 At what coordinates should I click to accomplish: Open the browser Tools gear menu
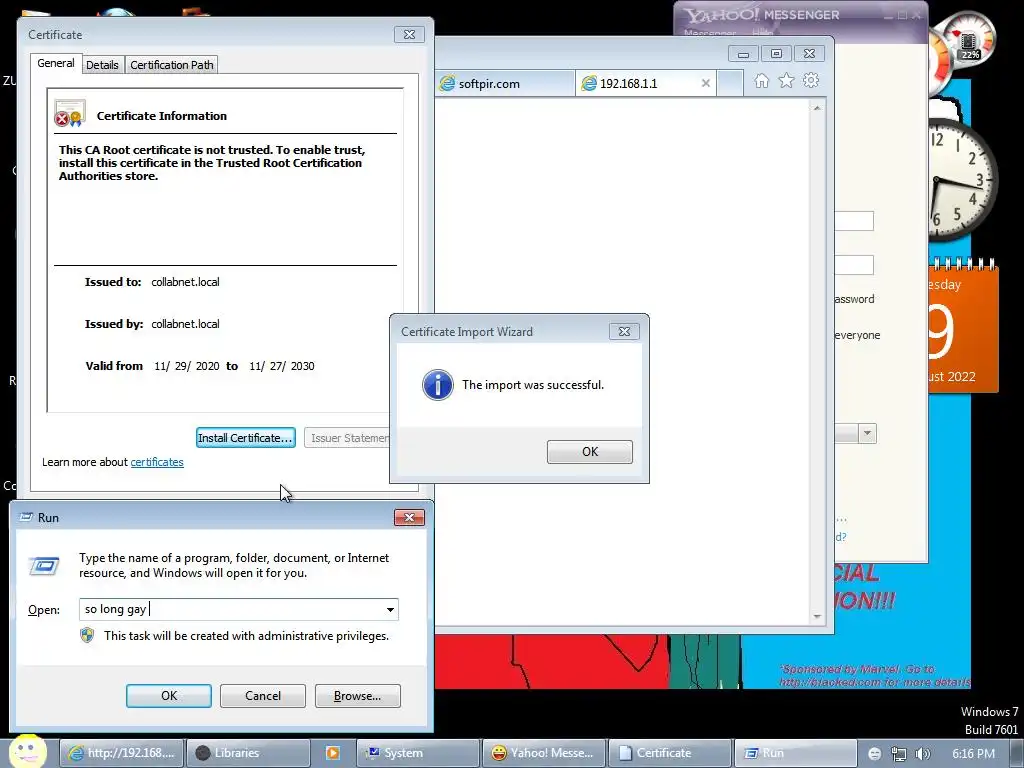pos(811,80)
